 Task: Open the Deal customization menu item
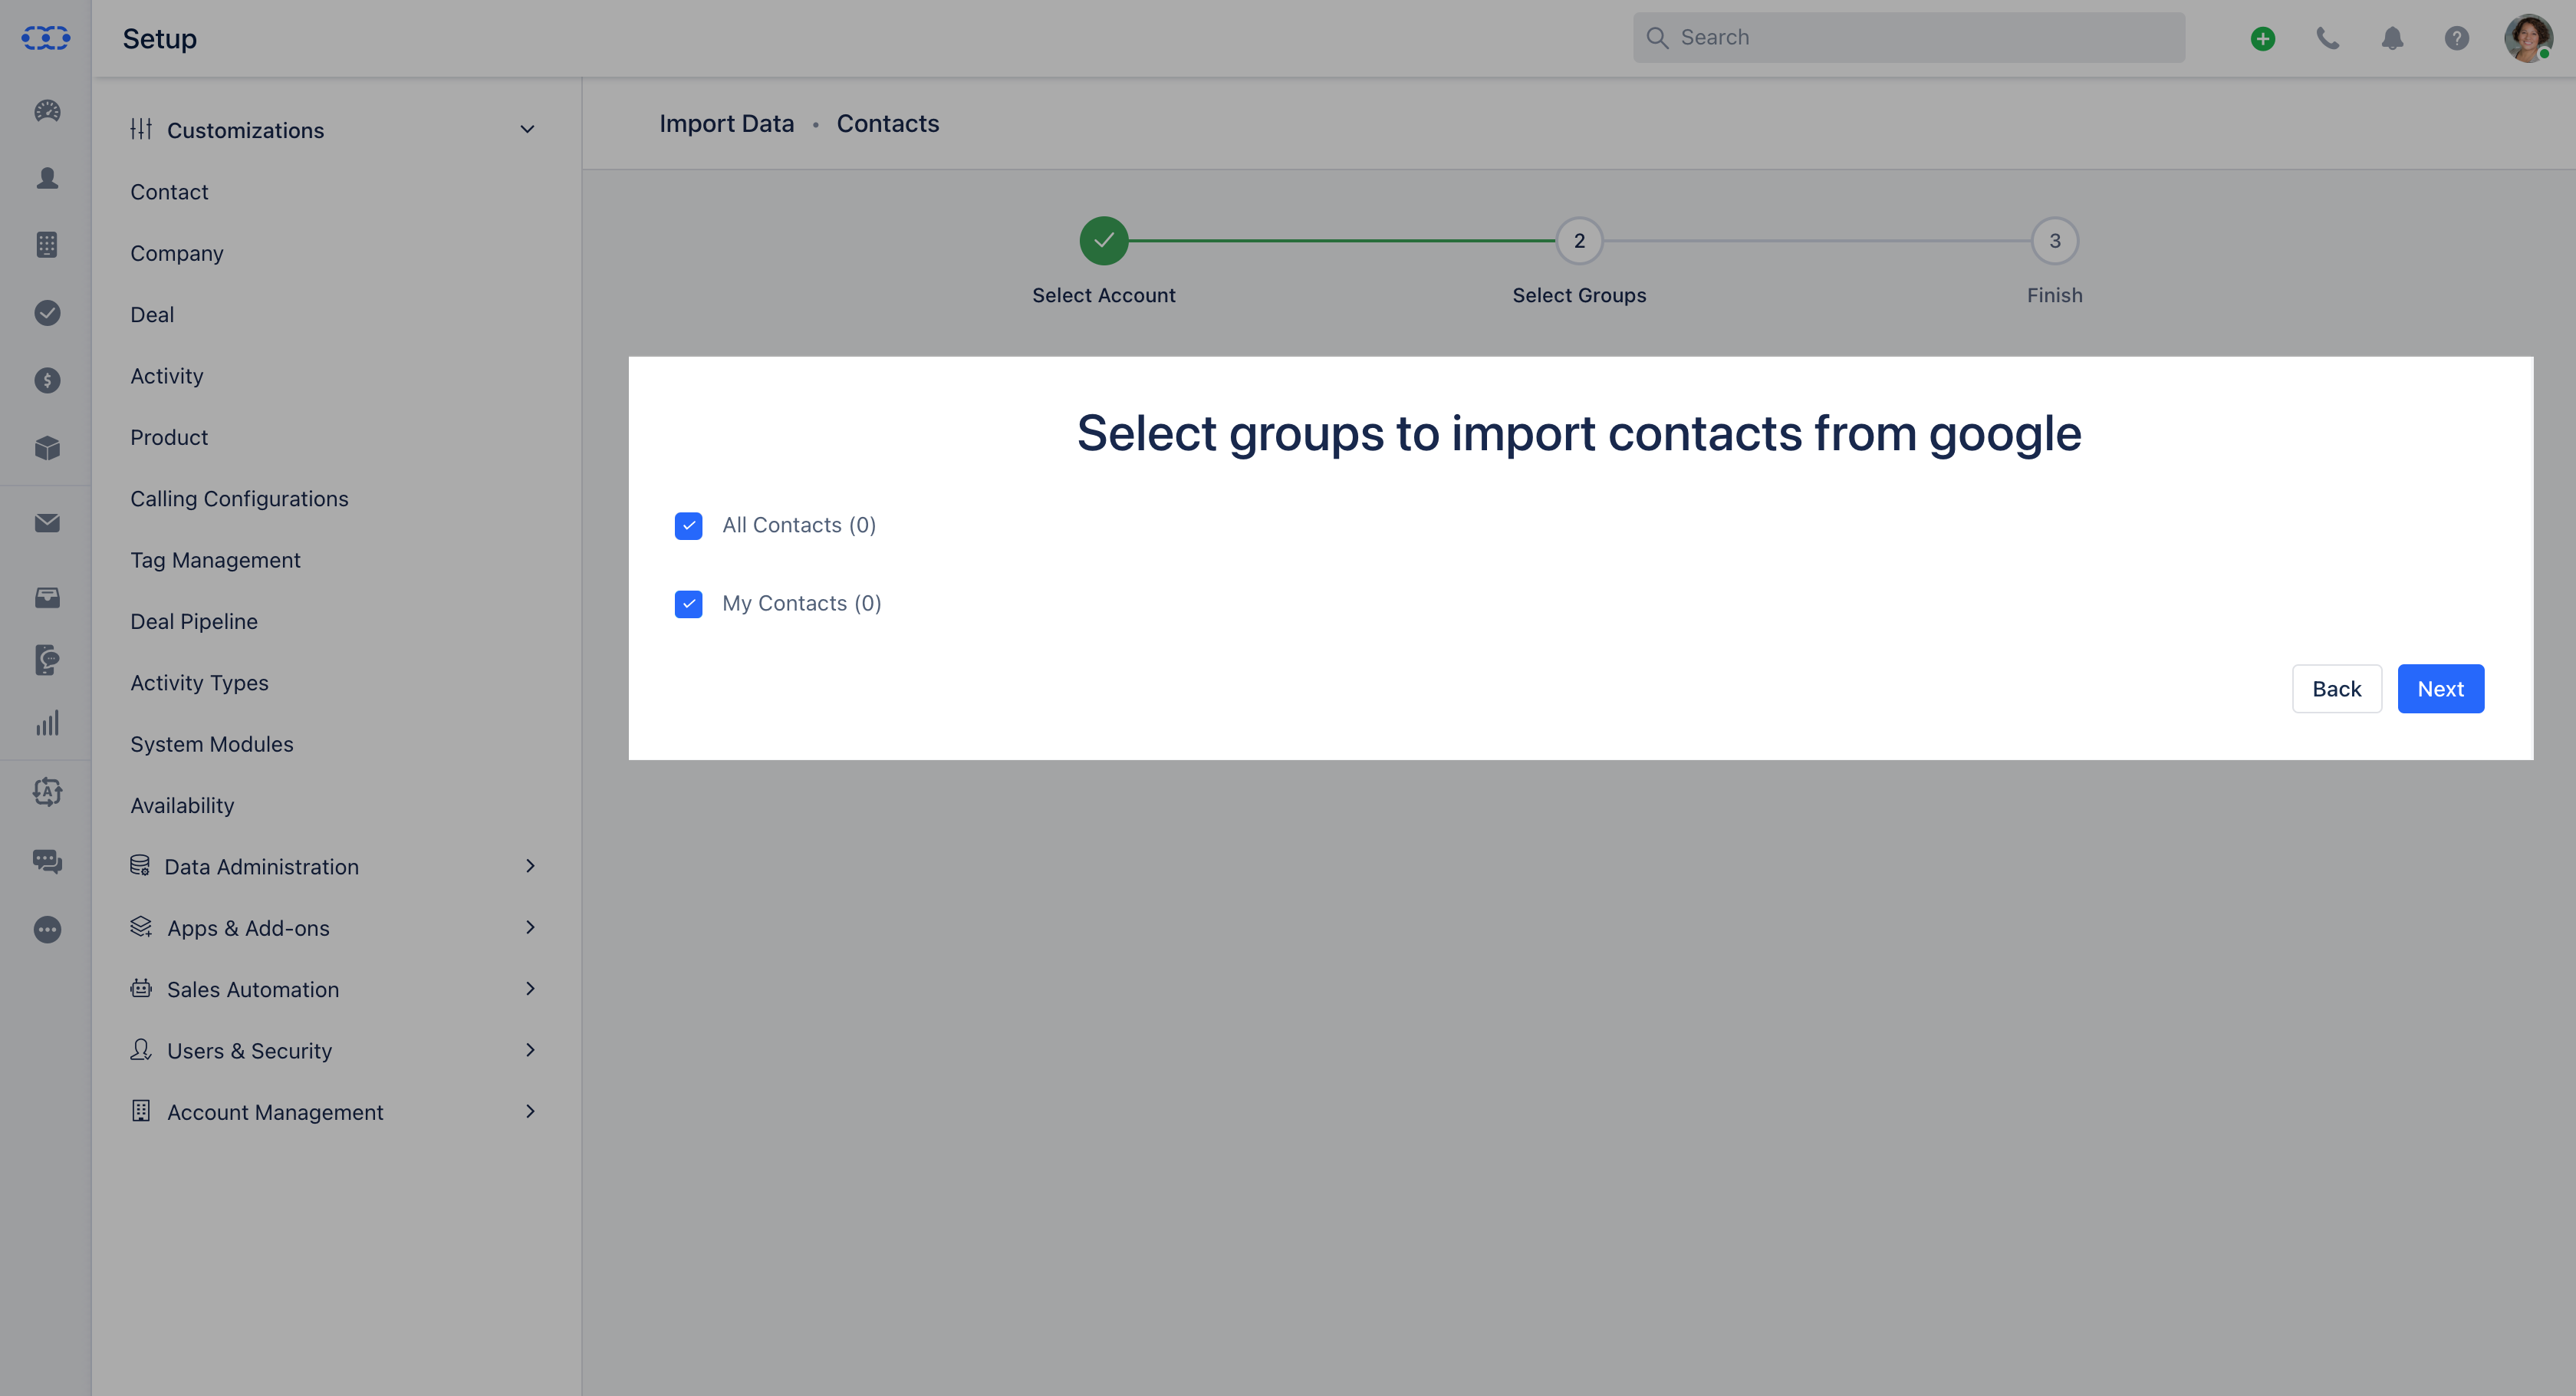[152, 315]
